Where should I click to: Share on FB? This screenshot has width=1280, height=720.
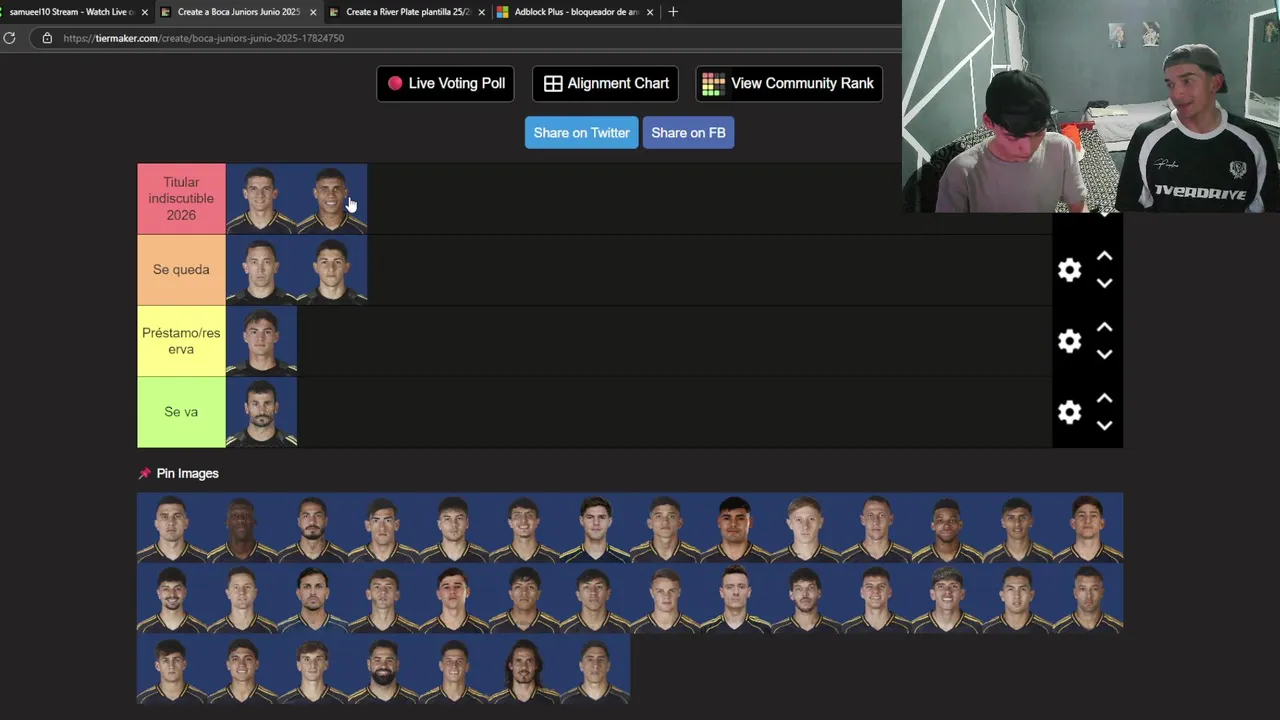point(688,133)
